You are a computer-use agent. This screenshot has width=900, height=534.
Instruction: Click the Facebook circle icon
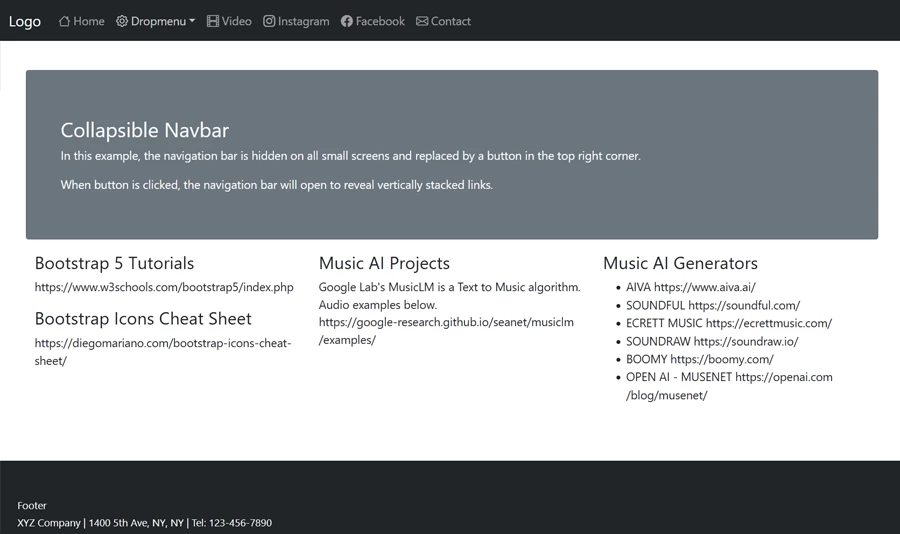(347, 21)
